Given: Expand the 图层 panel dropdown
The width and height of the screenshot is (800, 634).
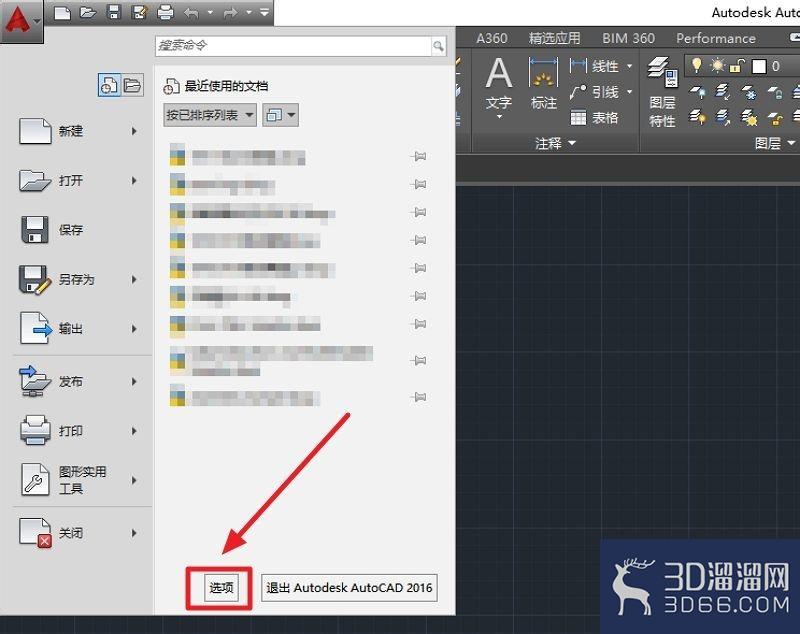Looking at the screenshot, I should point(774,143).
